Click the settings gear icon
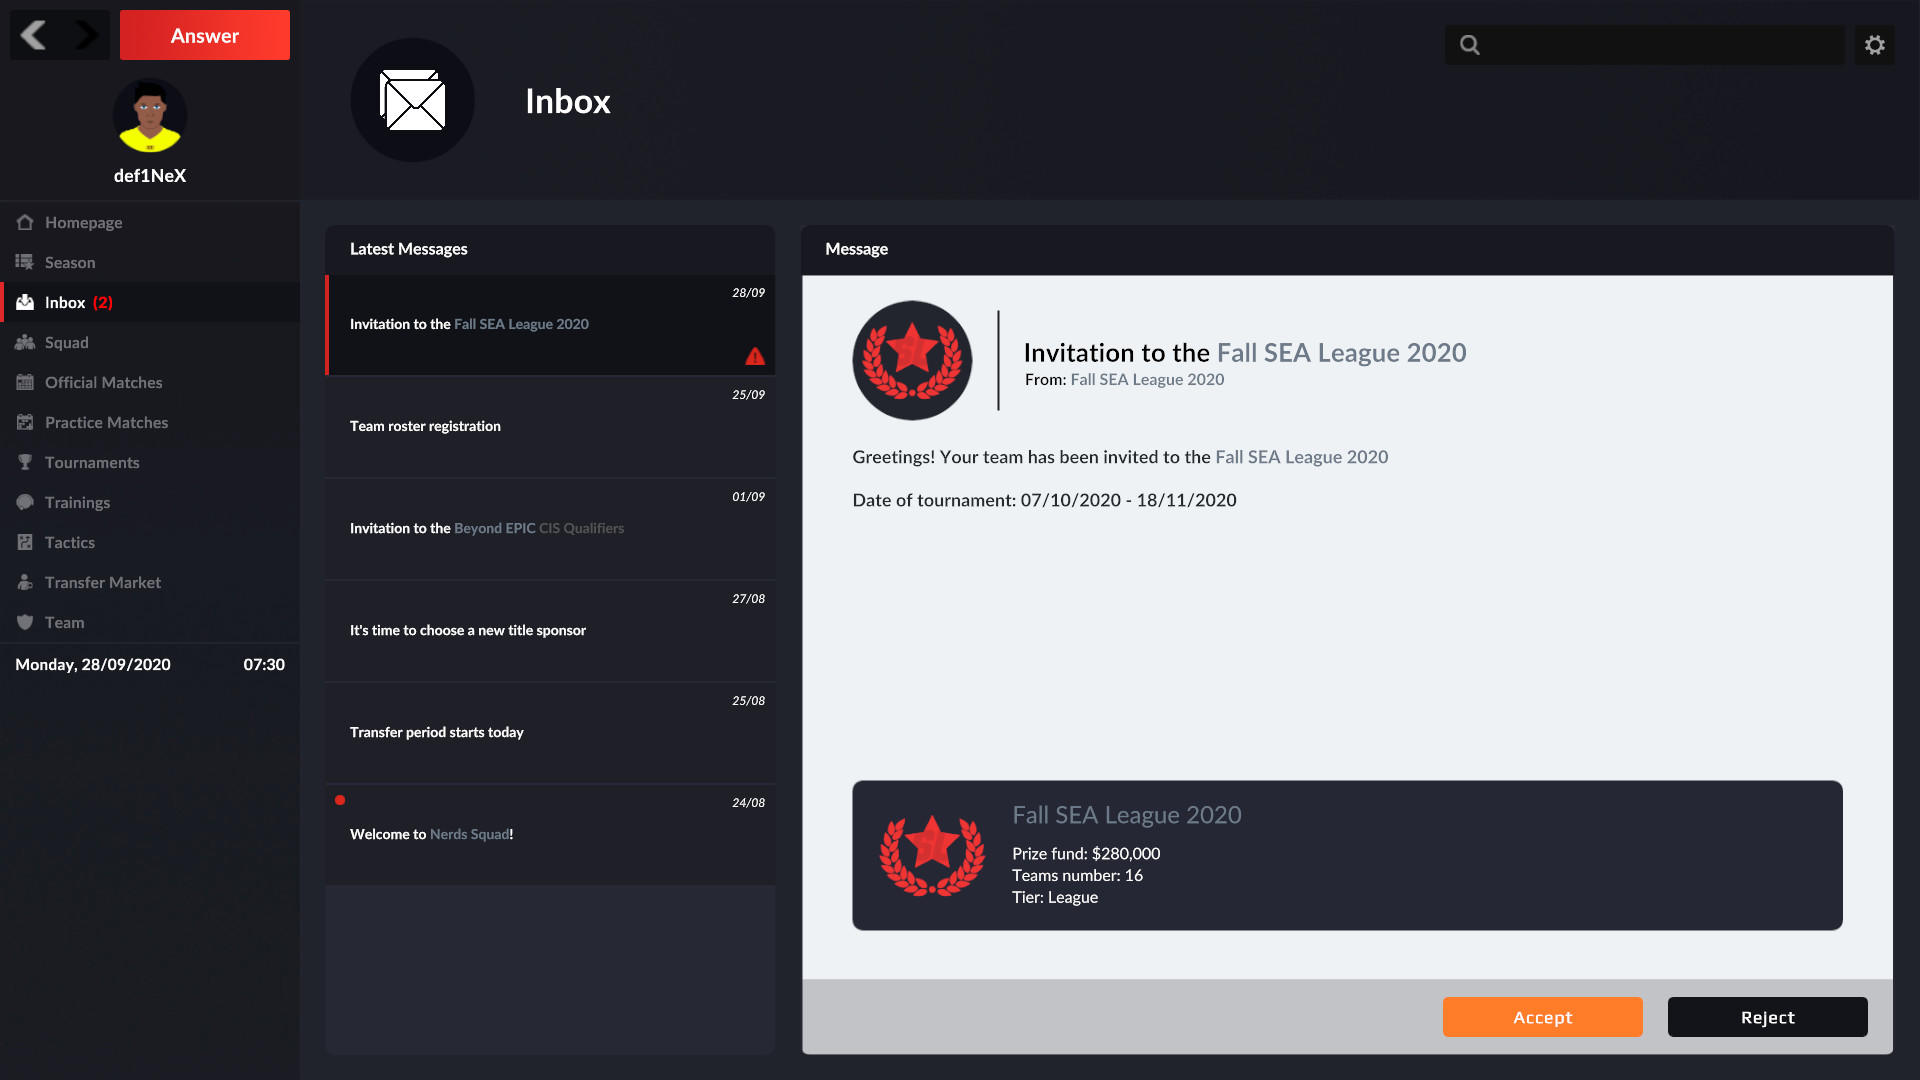 click(1875, 43)
